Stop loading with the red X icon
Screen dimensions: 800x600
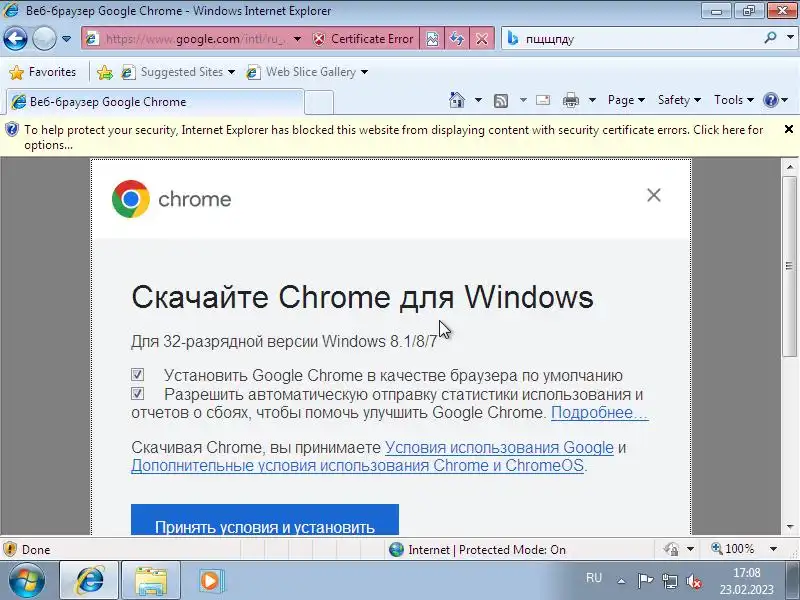coord(481,39)
